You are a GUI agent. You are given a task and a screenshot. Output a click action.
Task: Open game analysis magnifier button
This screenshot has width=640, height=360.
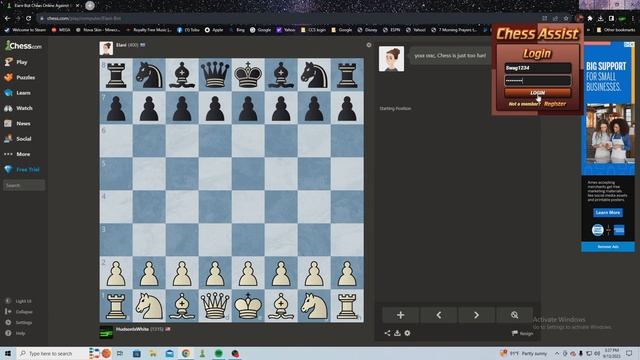pyautogui.click(x=514, y=315)
